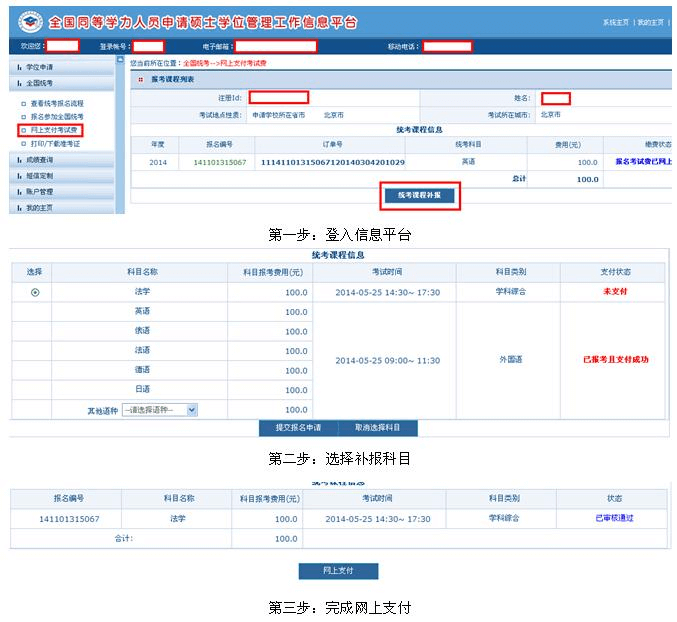Click the 取消选择科目 button
Image resolution: width=677 pixels, height=622 pixels.
pos(377,428)
